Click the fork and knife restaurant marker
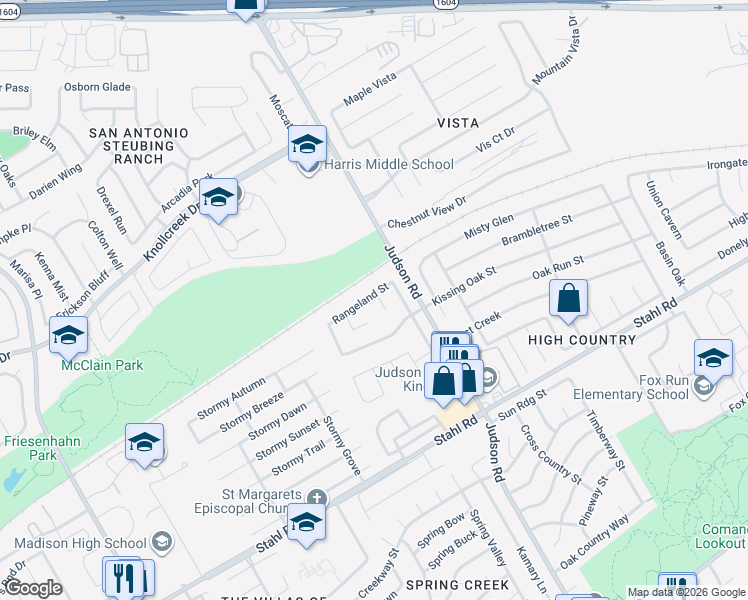 pyautogui.click(x=124, y=578)
